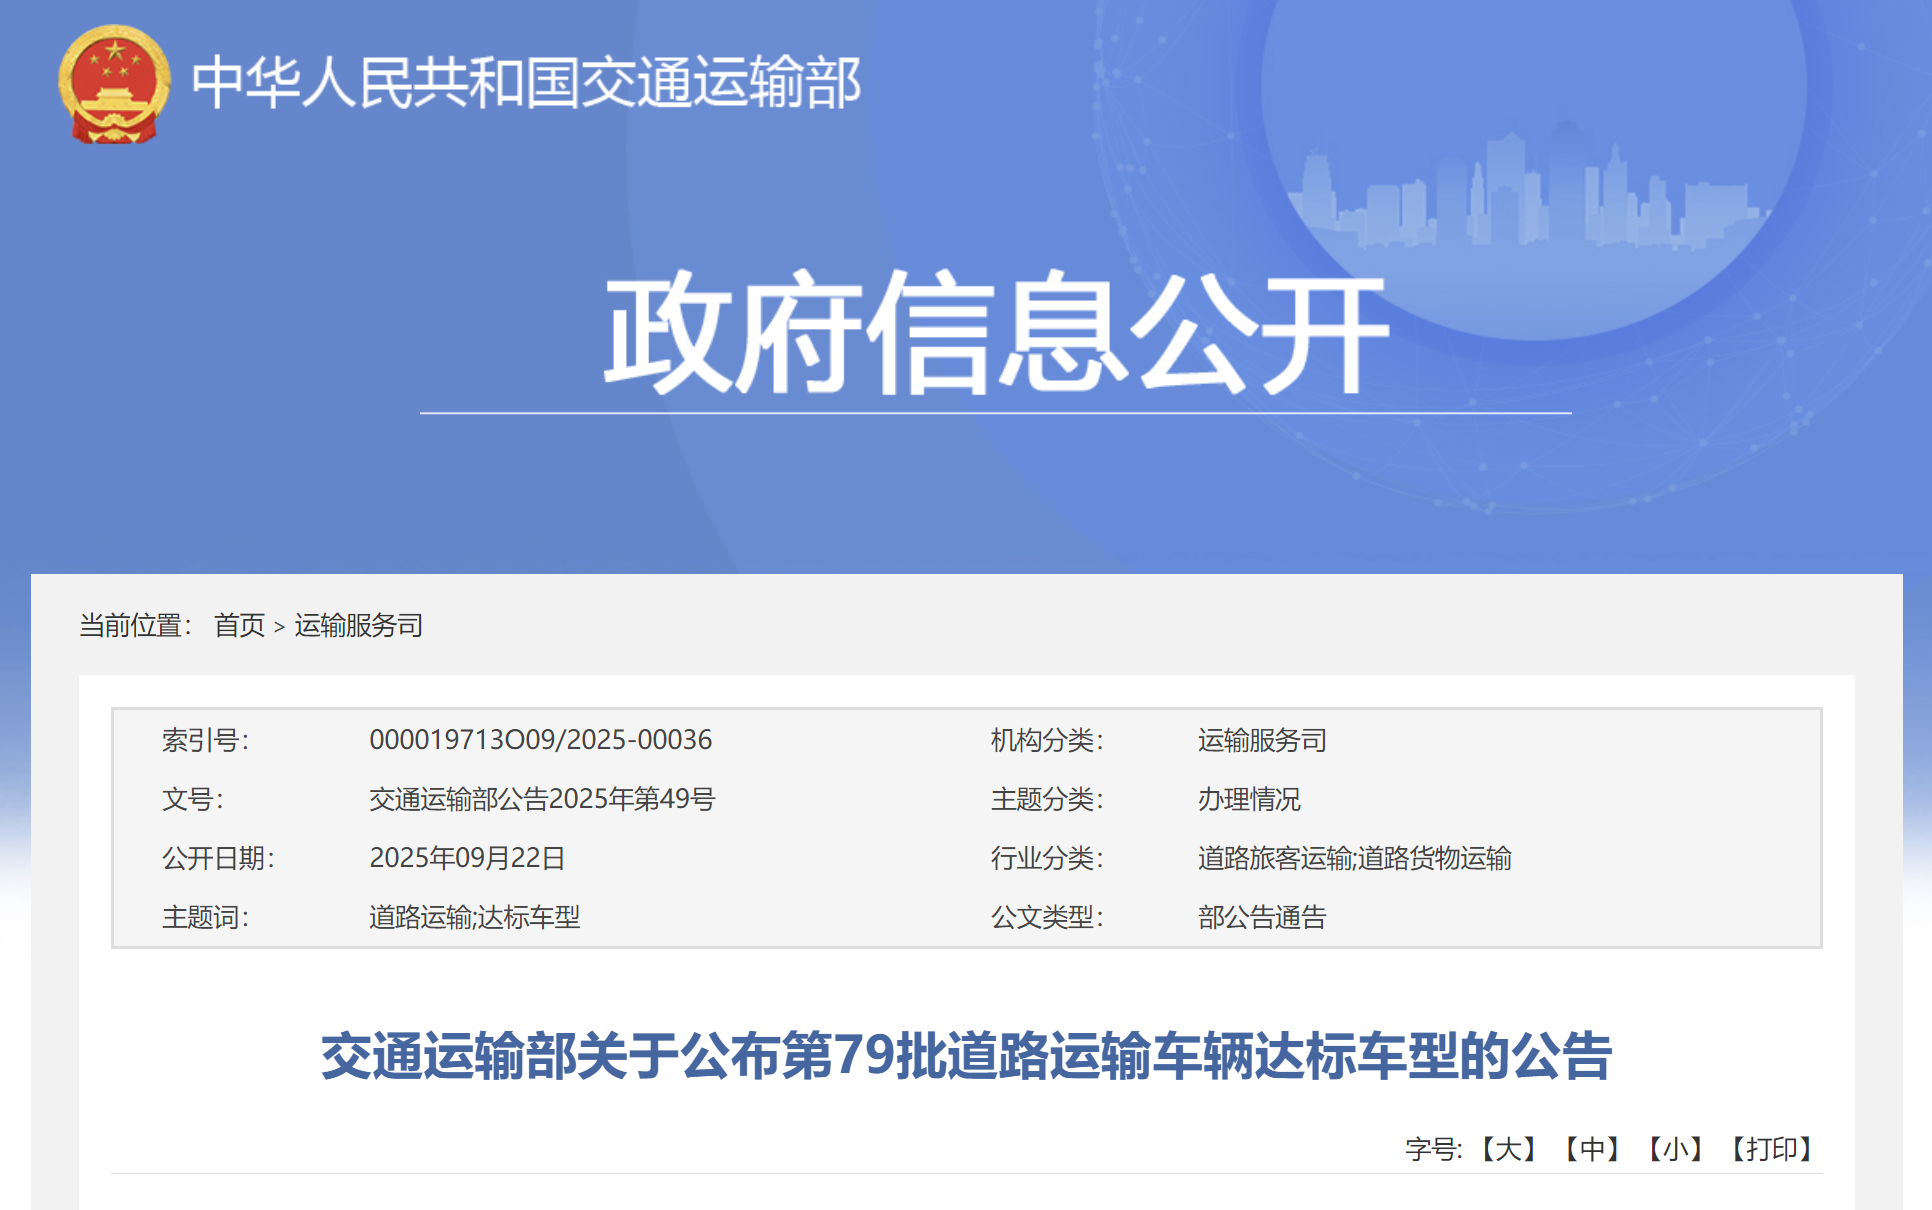Click the agency category value 运输服务司

click(1262, 740)
